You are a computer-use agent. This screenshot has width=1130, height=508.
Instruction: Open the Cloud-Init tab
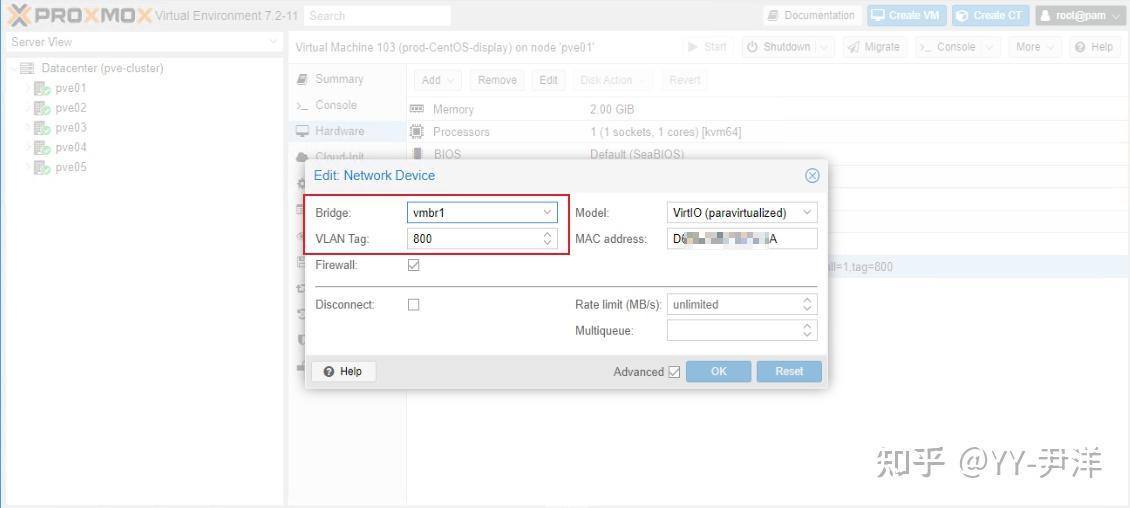point(347,156)
